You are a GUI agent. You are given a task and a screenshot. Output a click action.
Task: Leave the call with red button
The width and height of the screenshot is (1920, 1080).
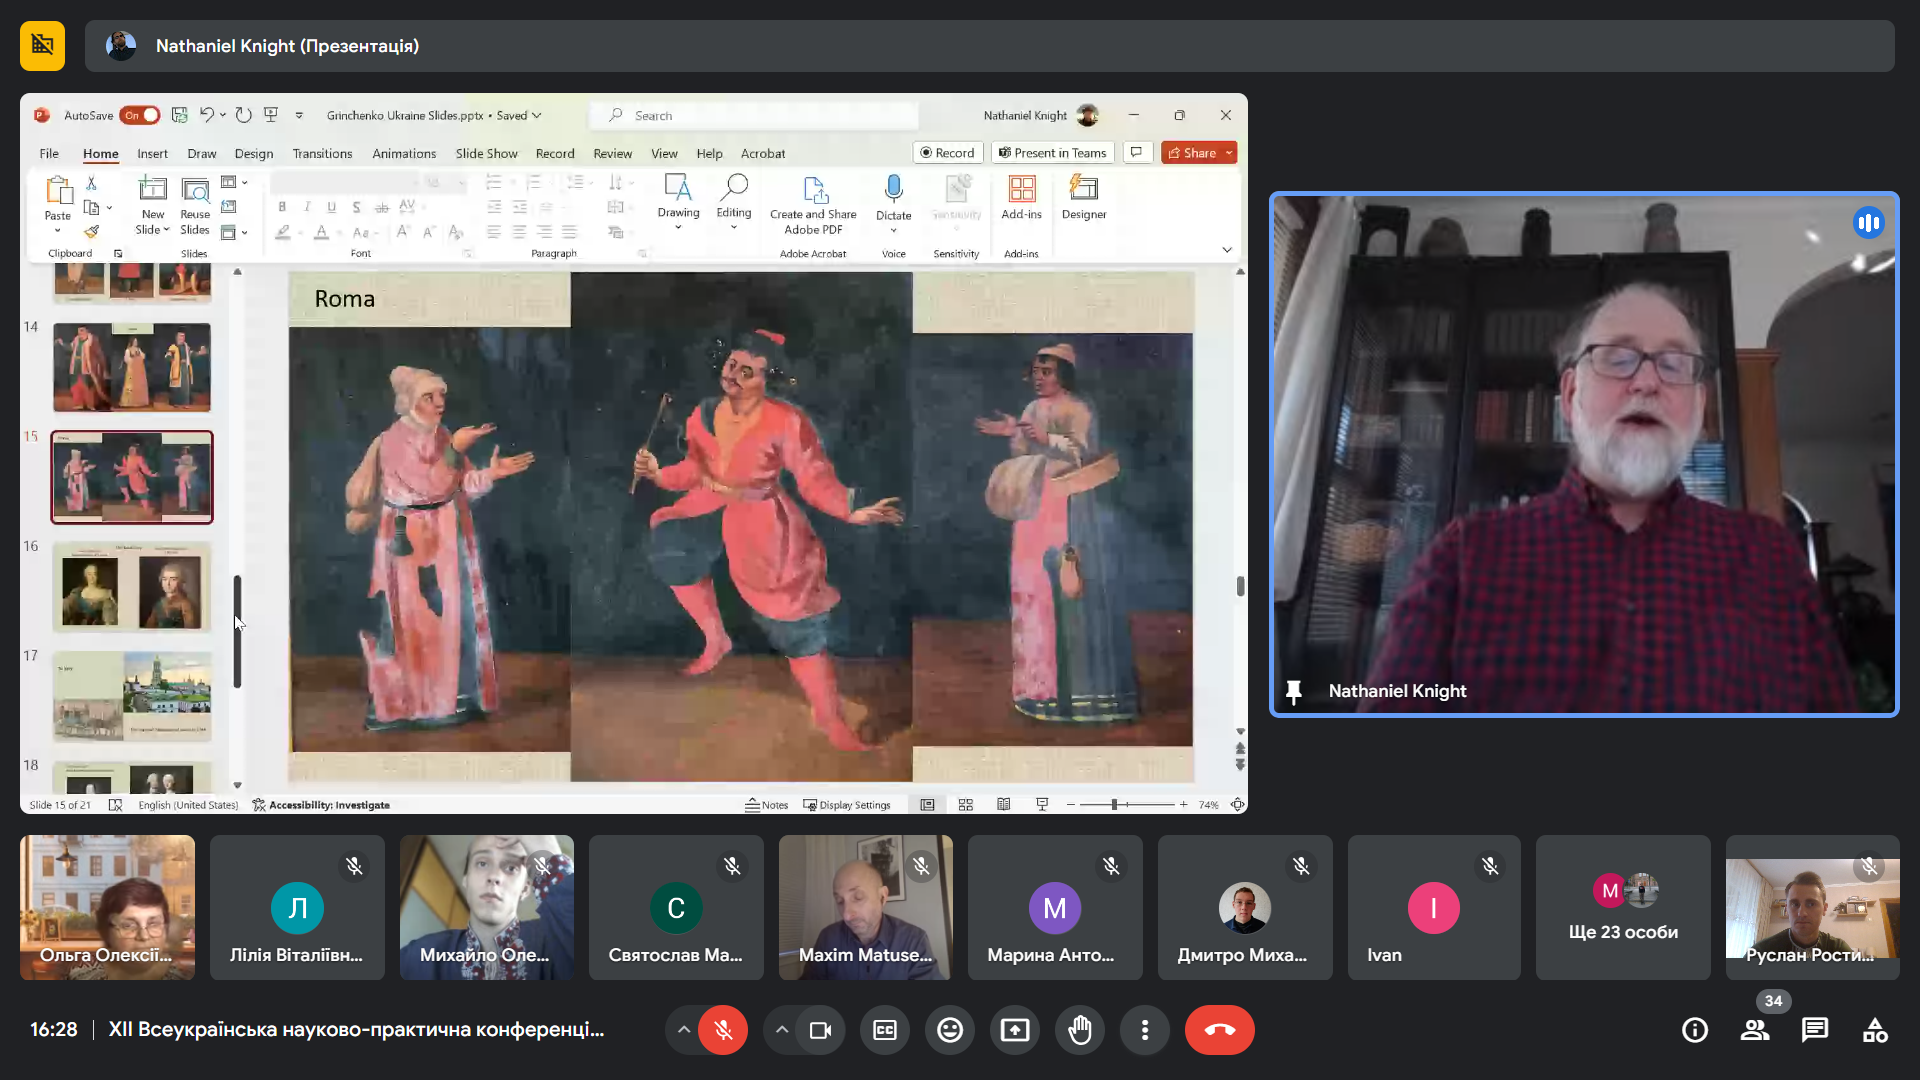point(1219,1030)
